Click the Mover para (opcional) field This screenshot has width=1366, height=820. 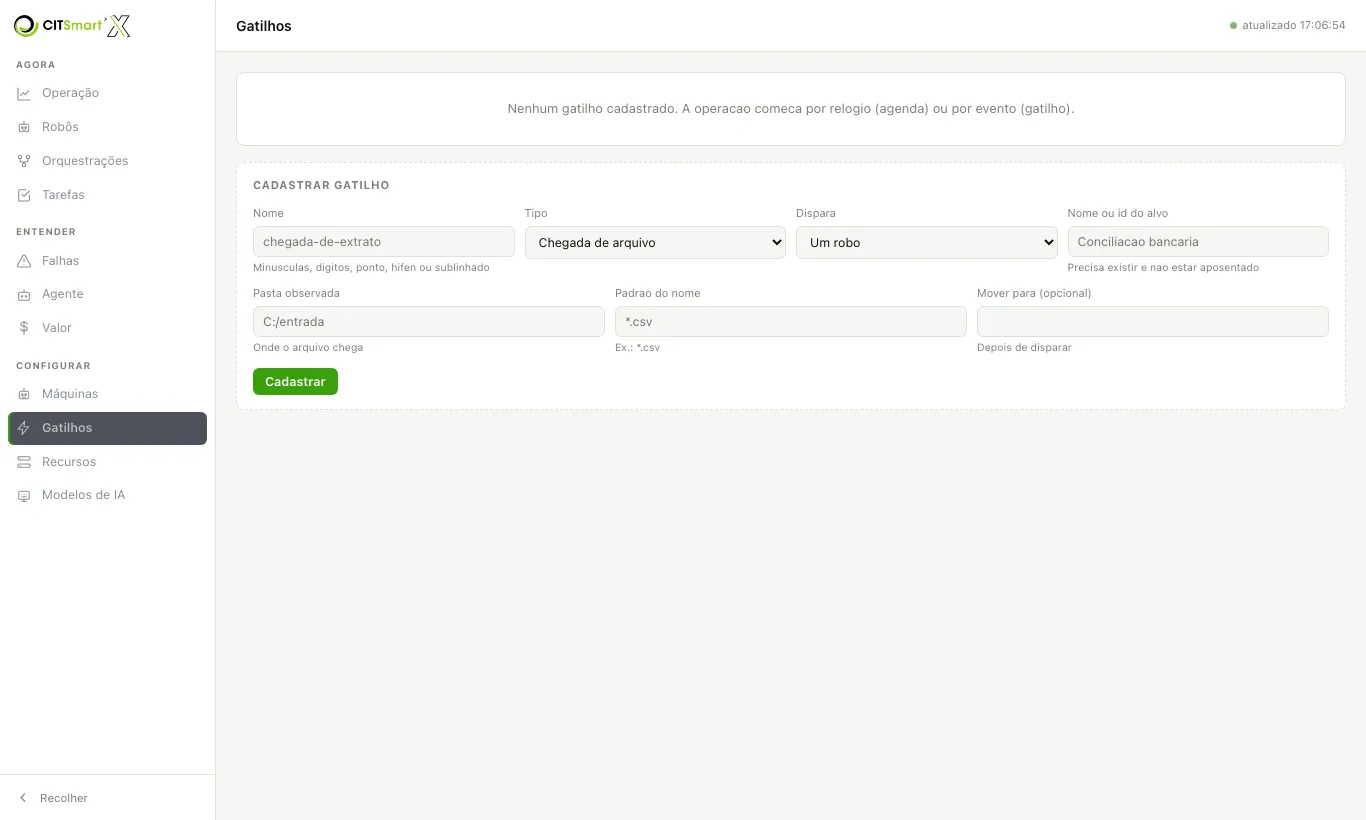(1153, 321)
